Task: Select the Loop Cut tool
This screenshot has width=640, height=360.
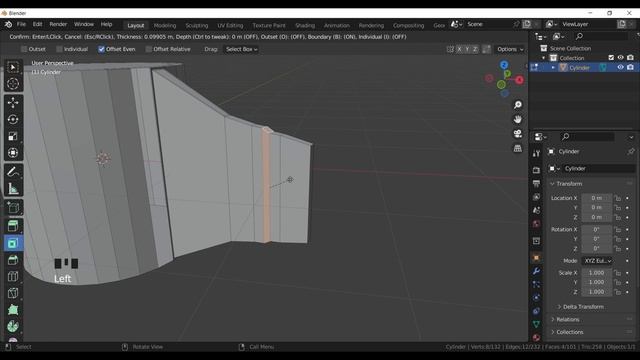Action: click(x=13, y=276)
